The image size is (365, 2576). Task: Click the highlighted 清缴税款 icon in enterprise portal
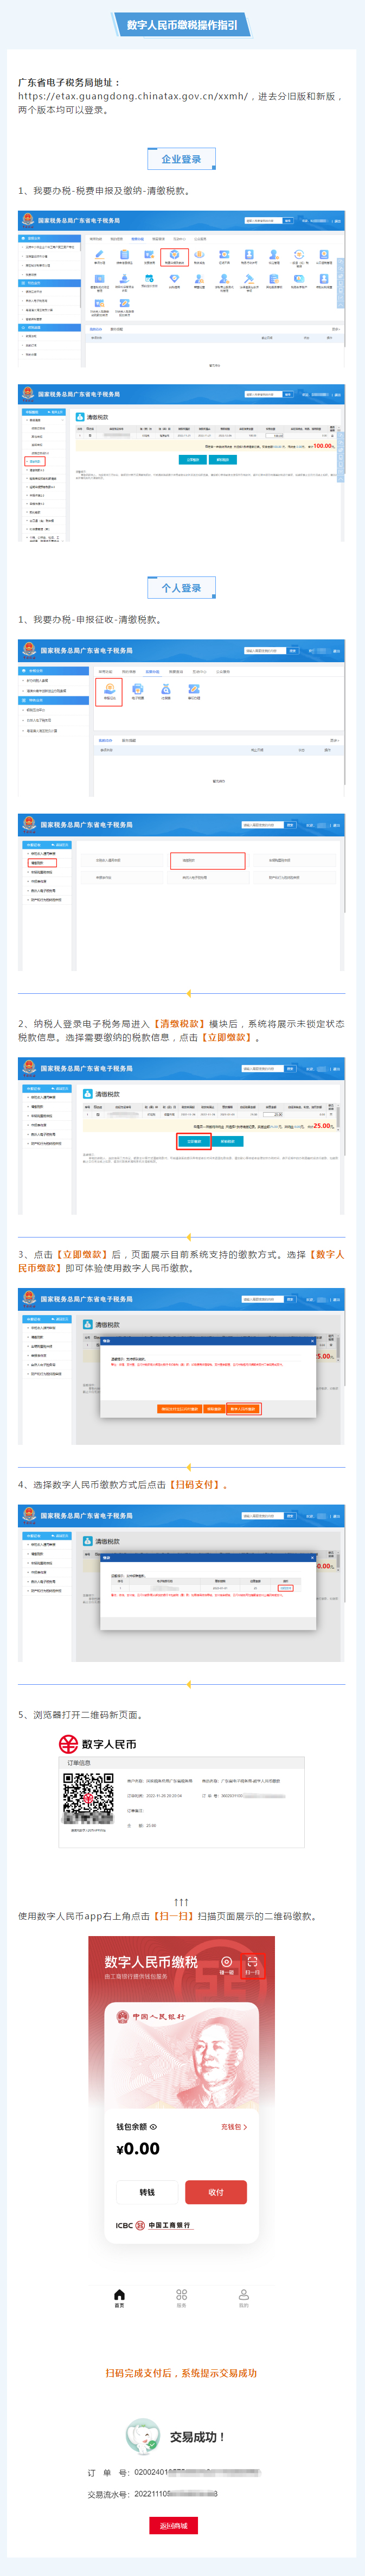point(174,257)
